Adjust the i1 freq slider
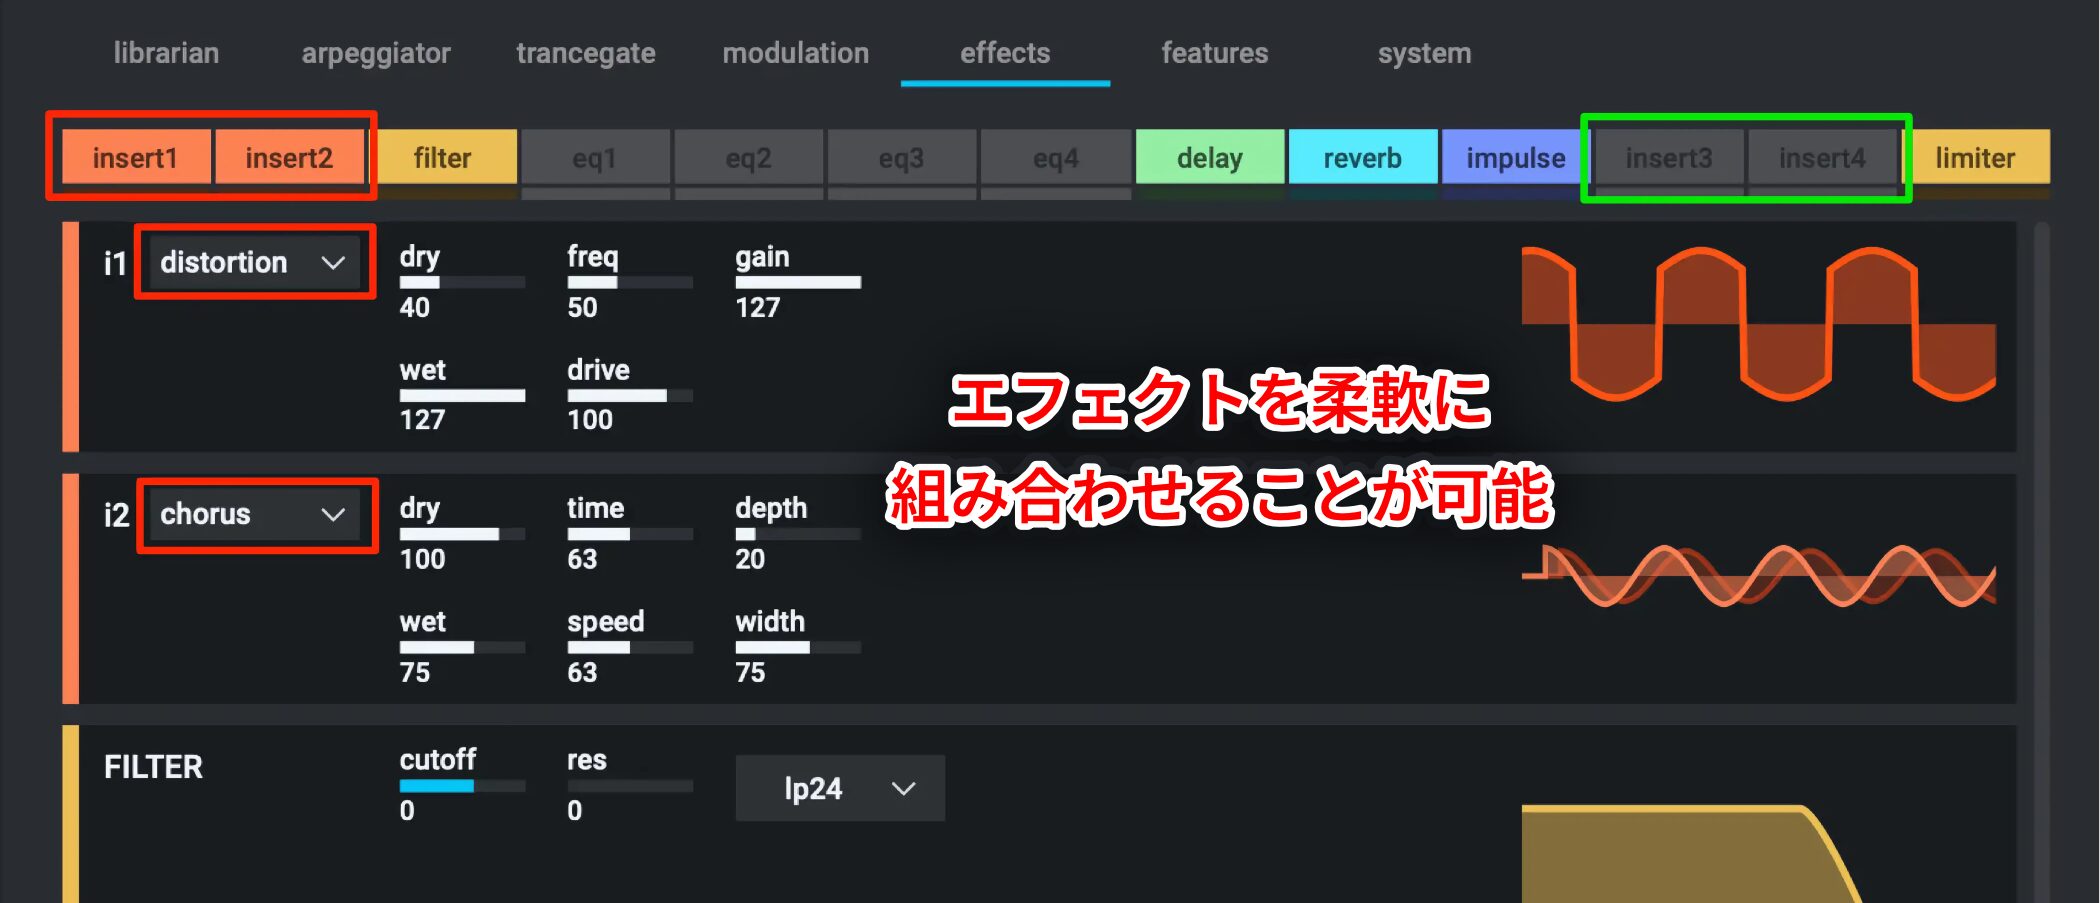2100x903 pixels. [630, 283]
